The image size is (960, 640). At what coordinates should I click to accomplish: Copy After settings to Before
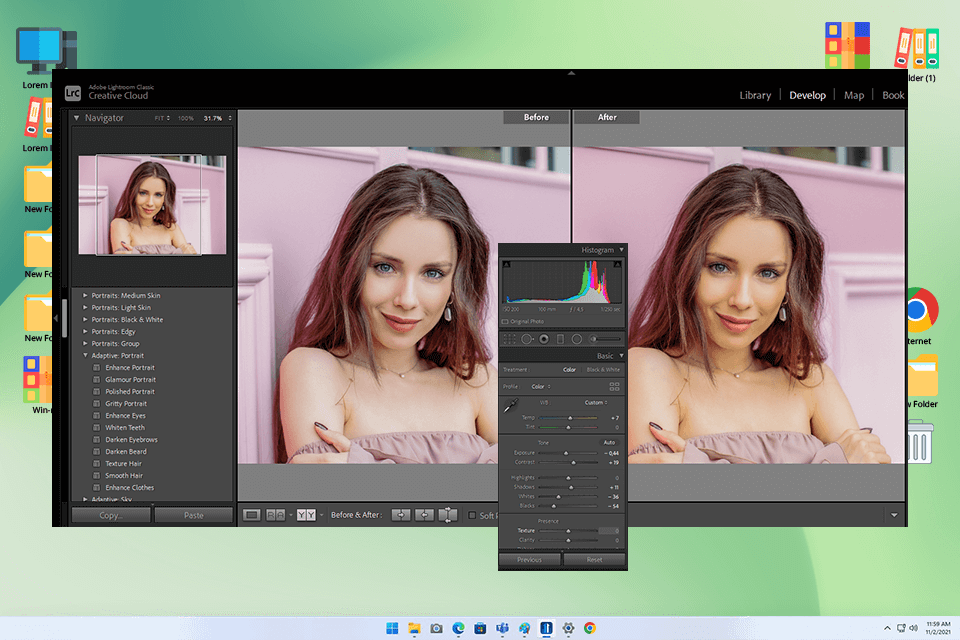tap(424, 515)
